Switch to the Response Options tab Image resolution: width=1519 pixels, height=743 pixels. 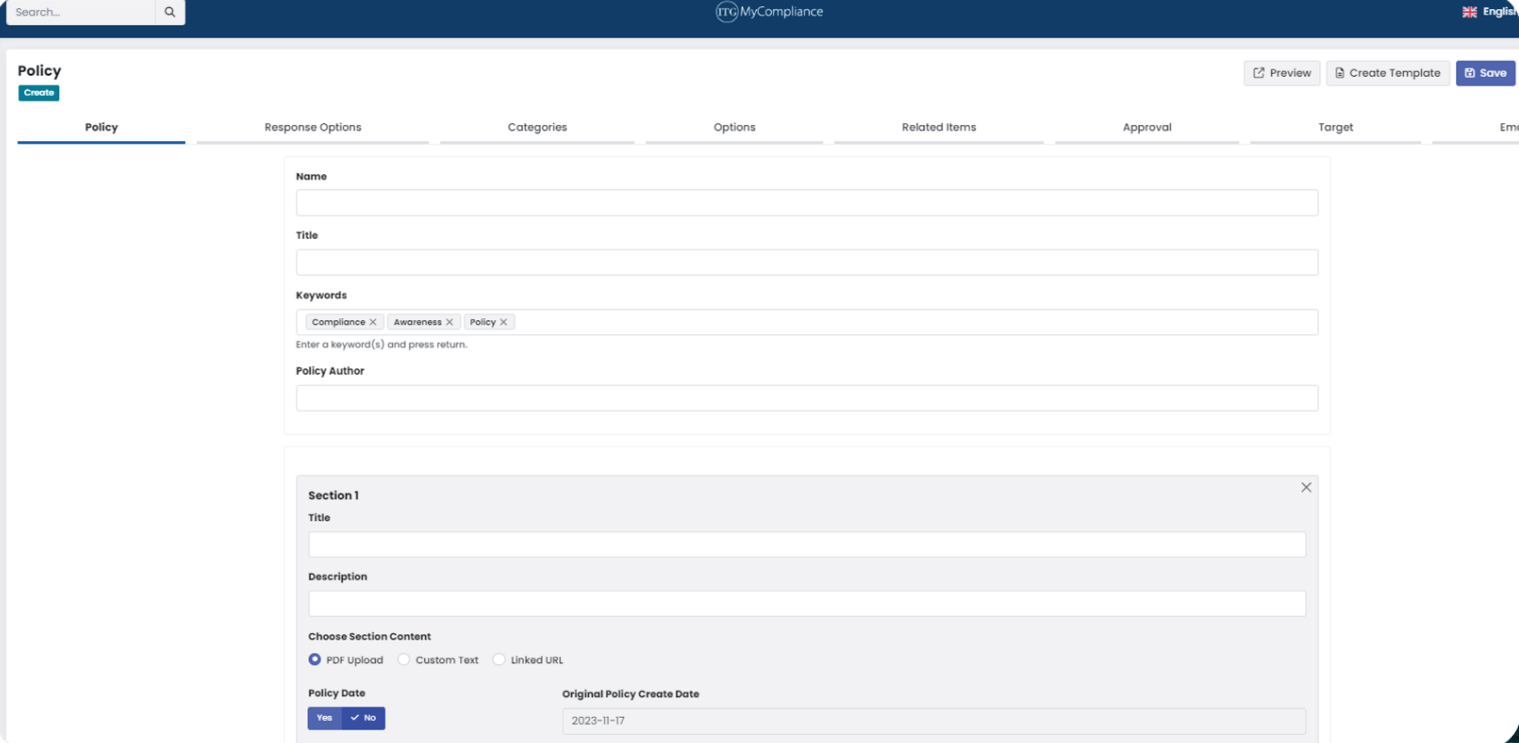(x=312, y=127)
